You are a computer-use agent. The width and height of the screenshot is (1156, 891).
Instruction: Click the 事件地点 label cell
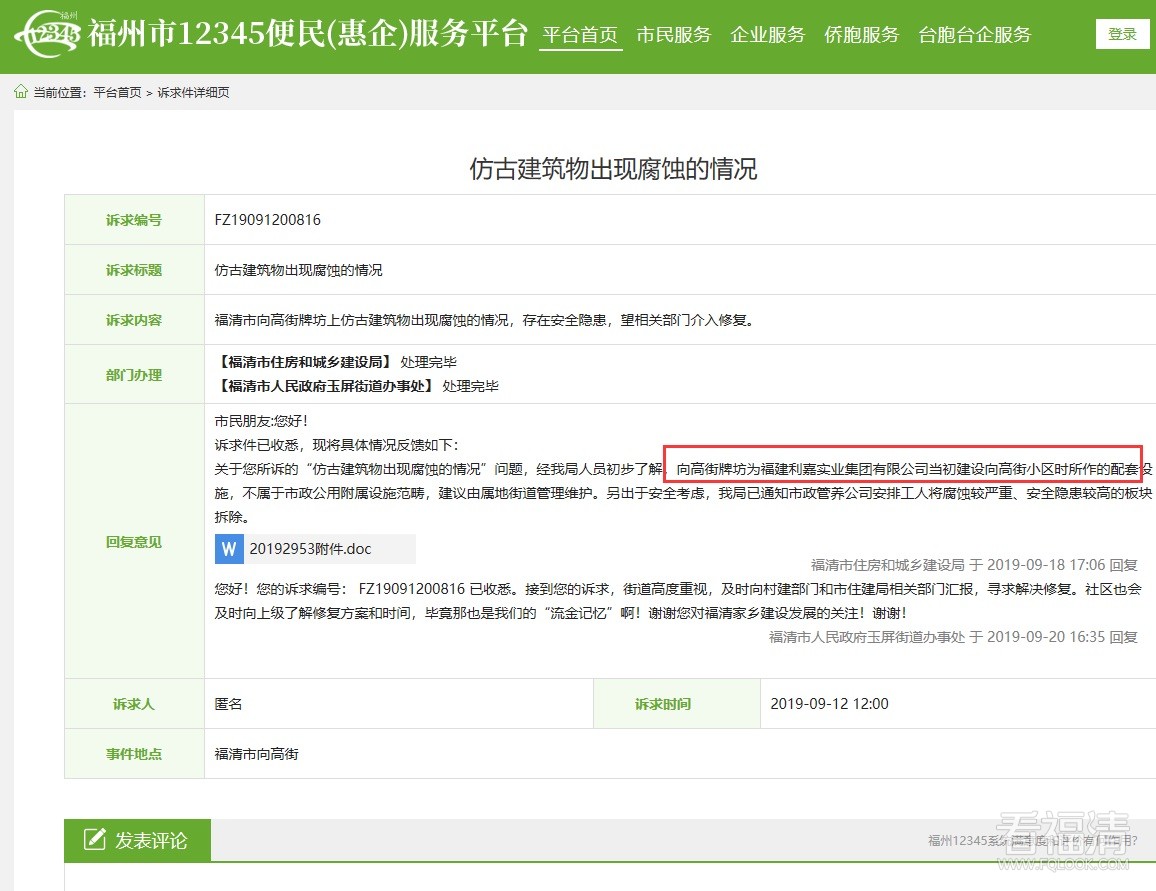pyautogui.click(x=134, y=754)
